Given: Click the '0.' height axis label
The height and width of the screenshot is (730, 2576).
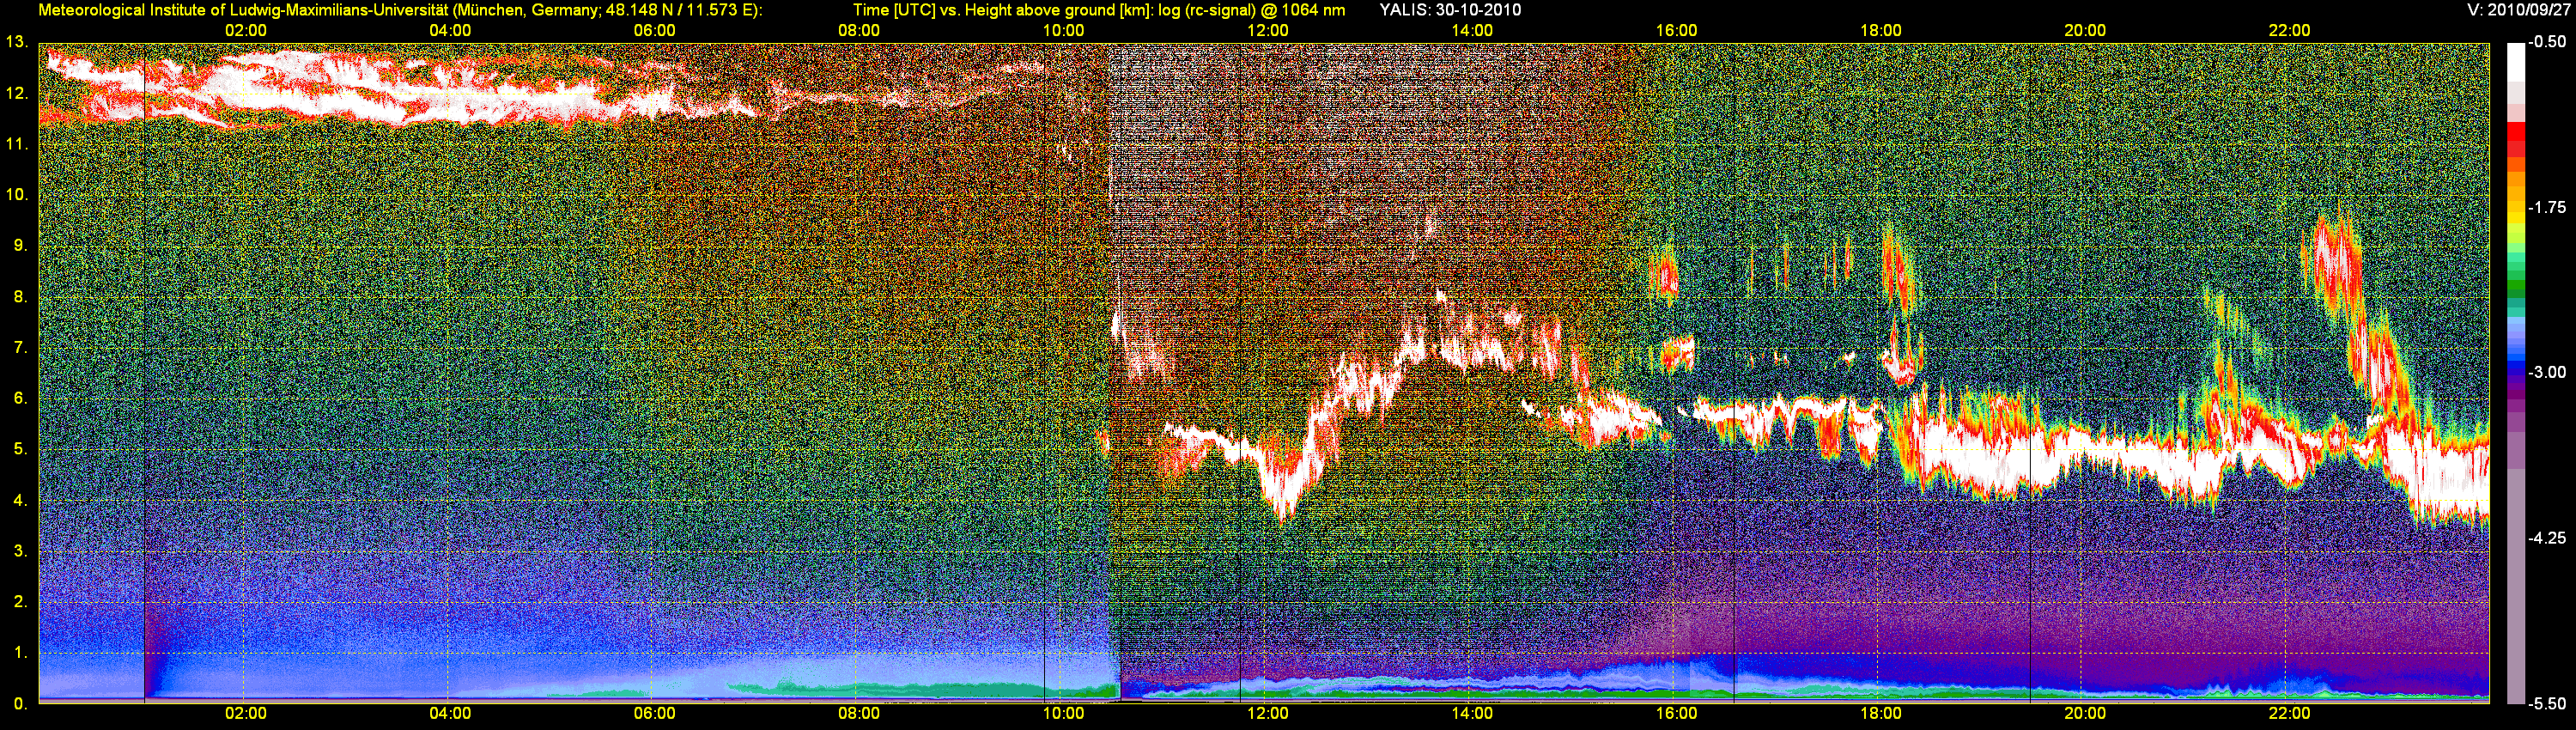Looking at the screenshot, I should [20, 703].
